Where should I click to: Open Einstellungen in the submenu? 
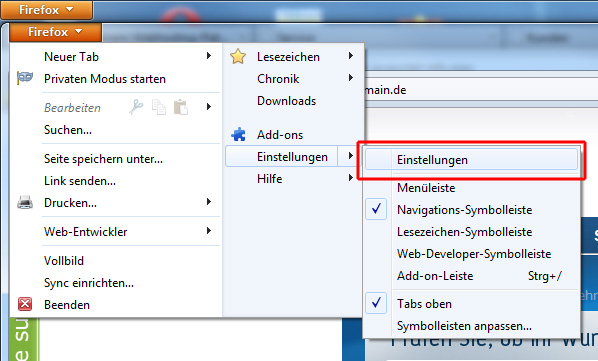click(x=471, y=160)
